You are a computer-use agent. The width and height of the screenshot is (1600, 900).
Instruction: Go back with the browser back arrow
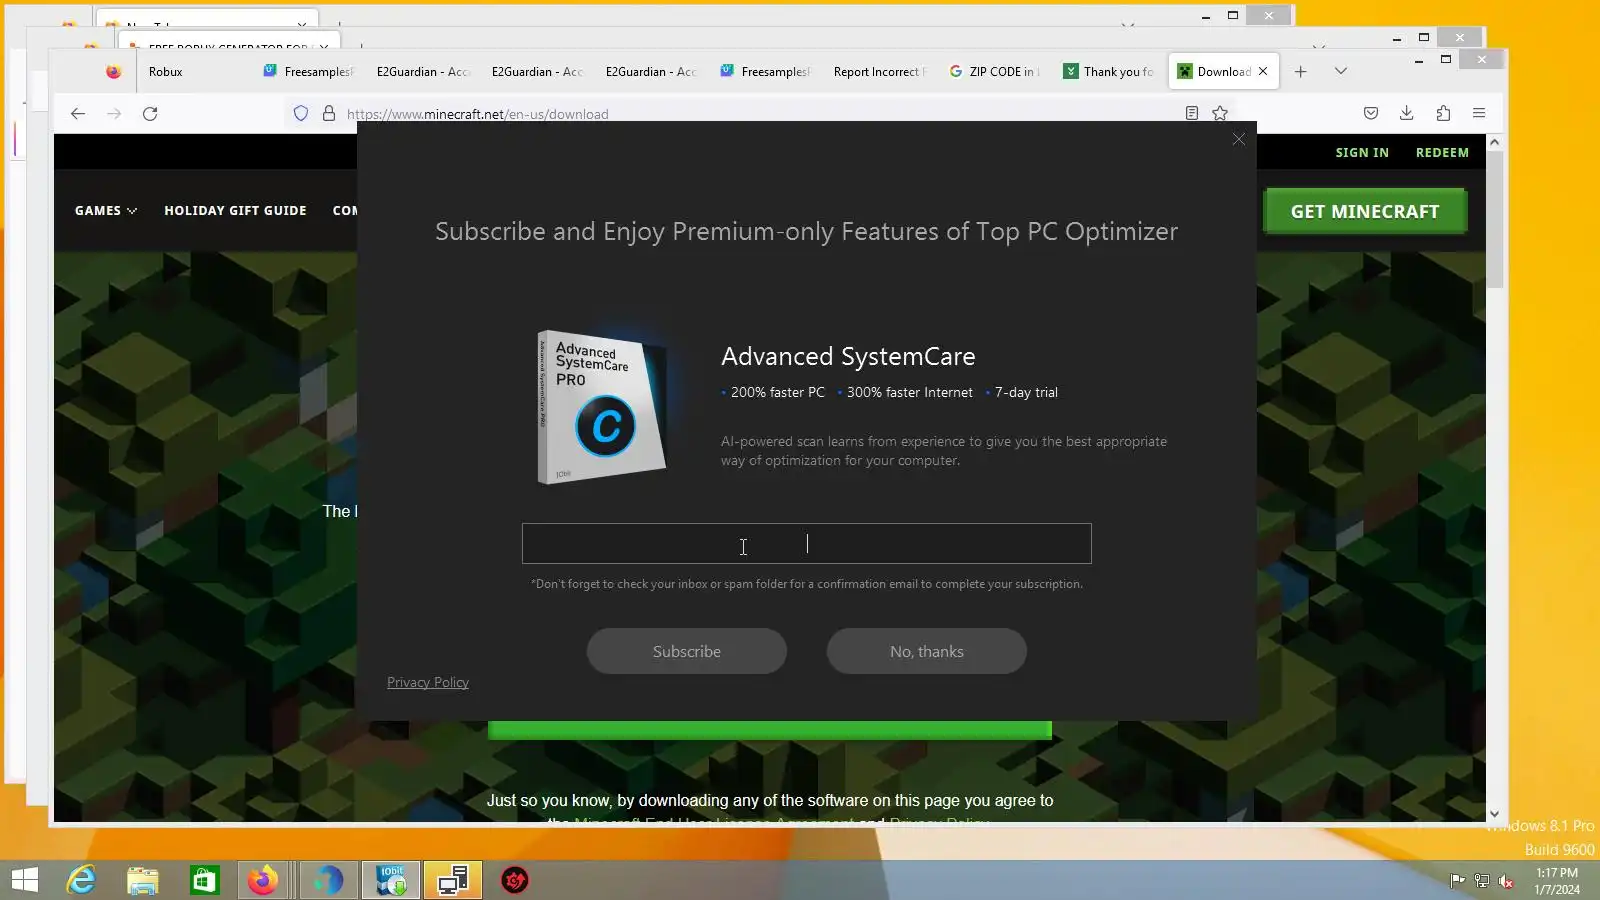[78, 114]
